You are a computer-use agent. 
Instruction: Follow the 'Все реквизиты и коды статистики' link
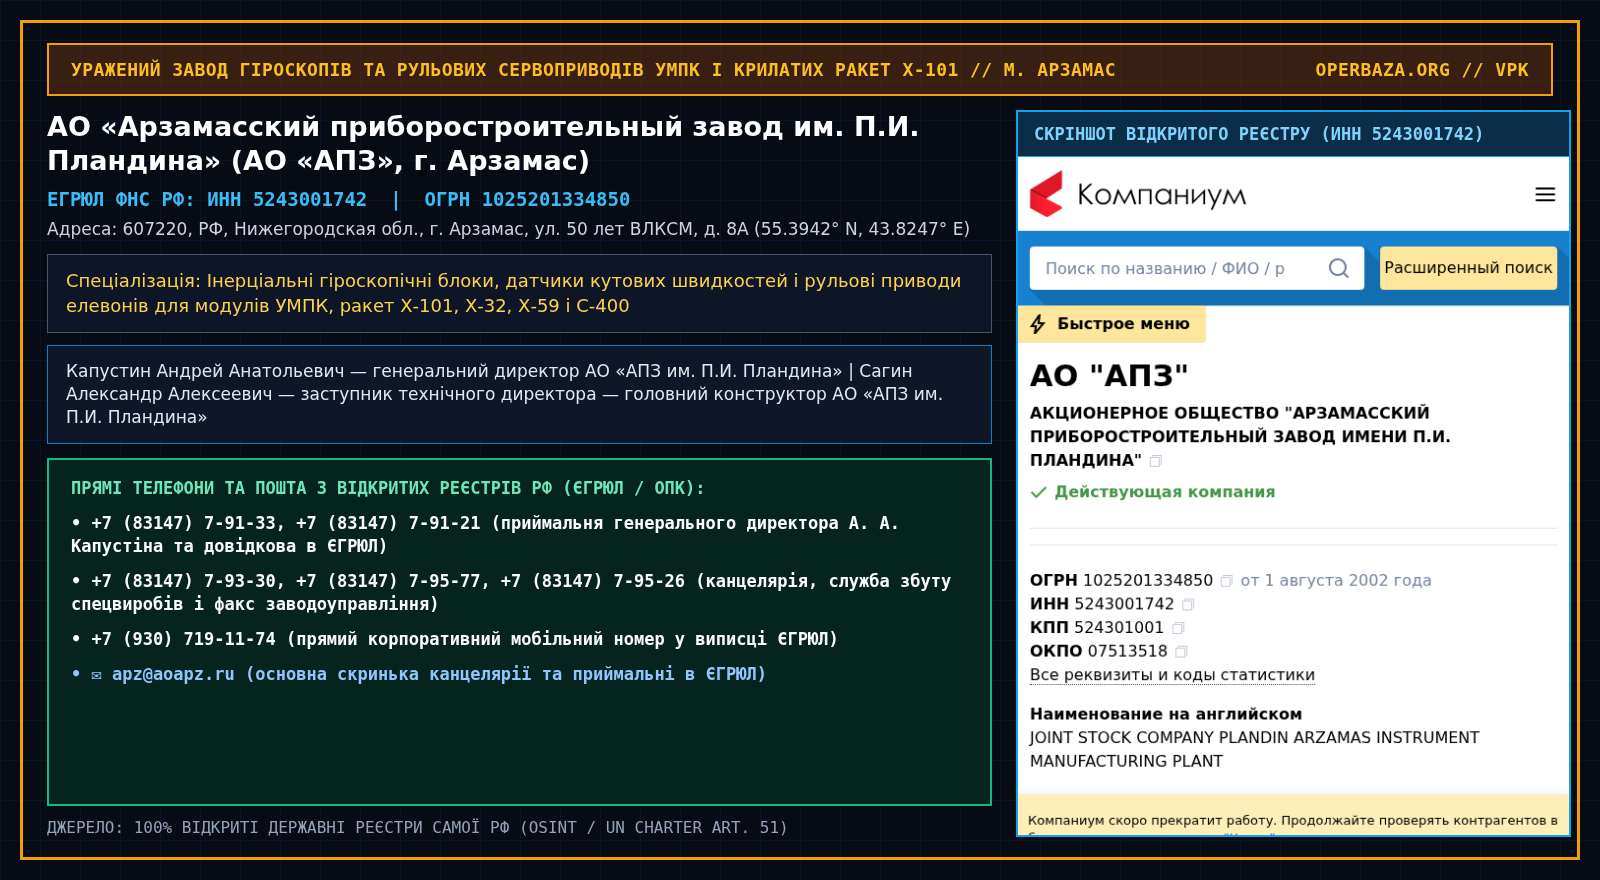(1172, 675)
